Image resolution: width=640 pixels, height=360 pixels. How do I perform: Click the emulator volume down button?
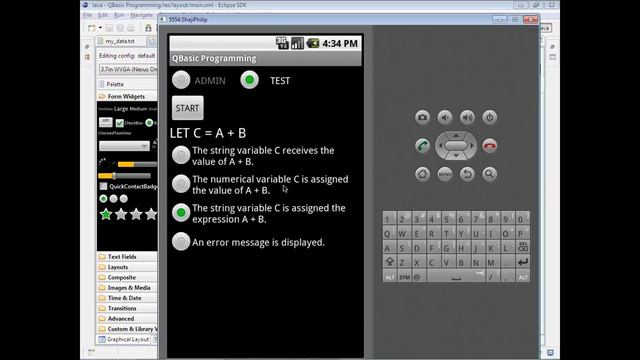[445, 118]
